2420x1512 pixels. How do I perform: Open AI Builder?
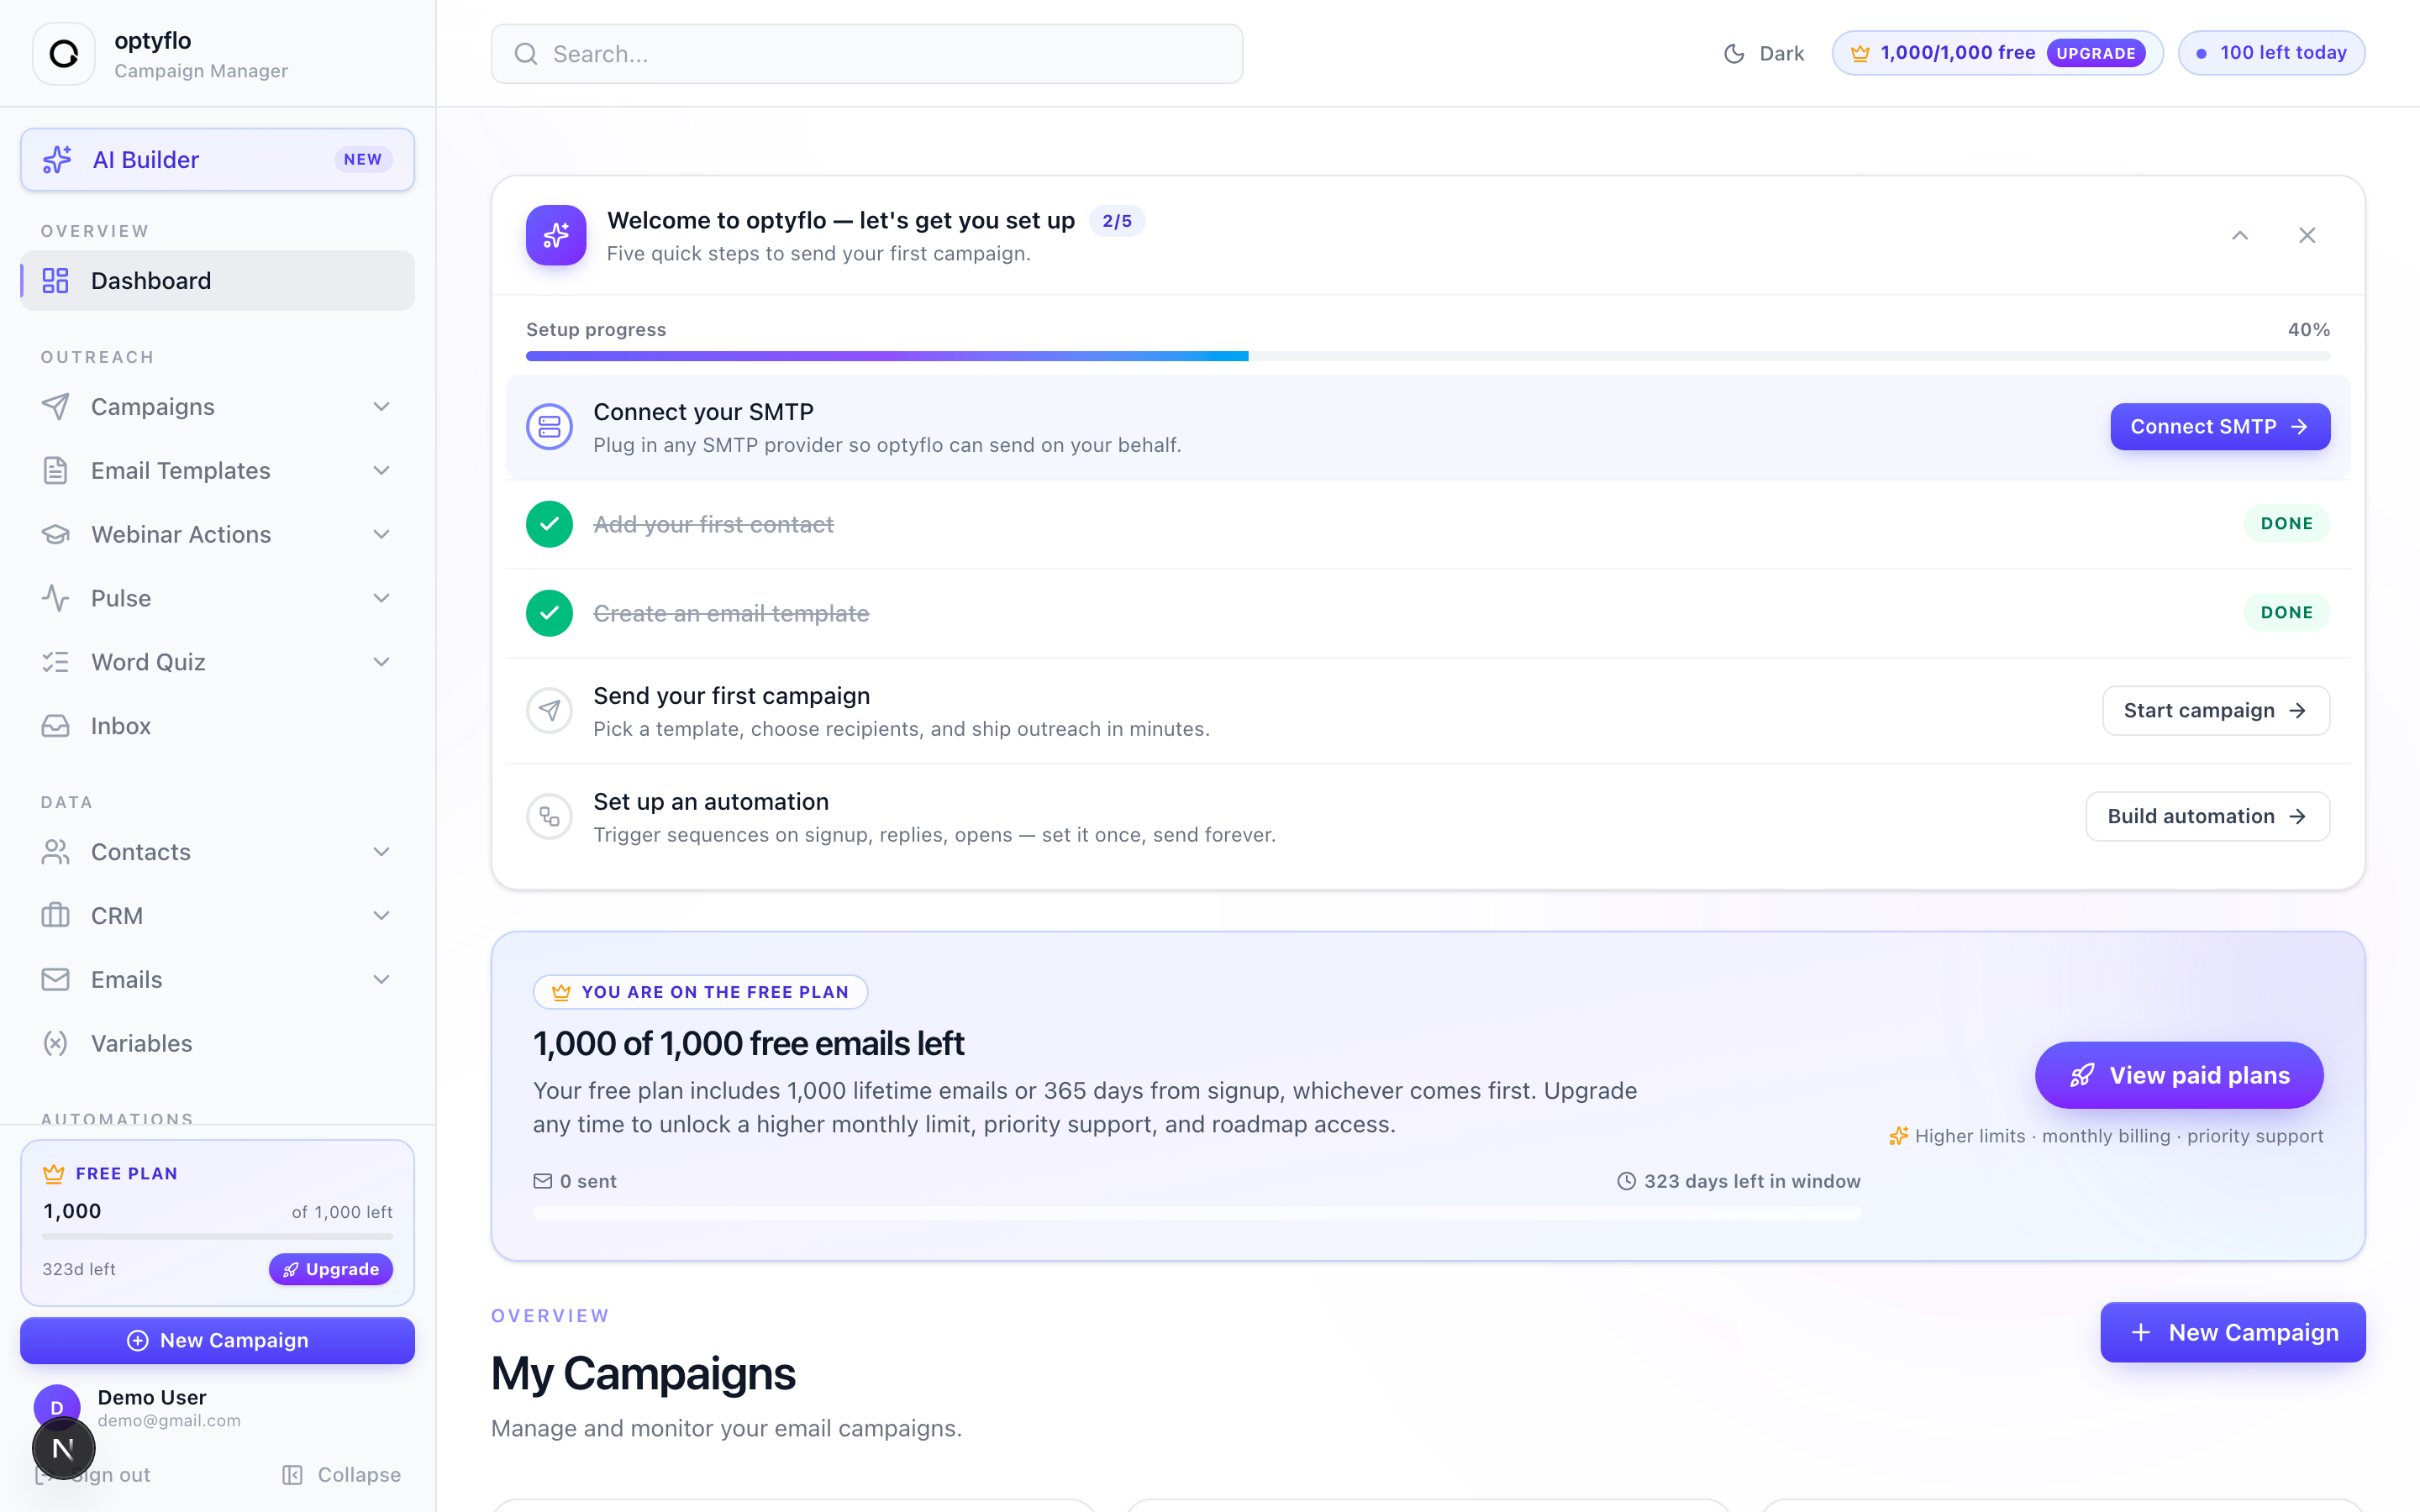point(218,160)
